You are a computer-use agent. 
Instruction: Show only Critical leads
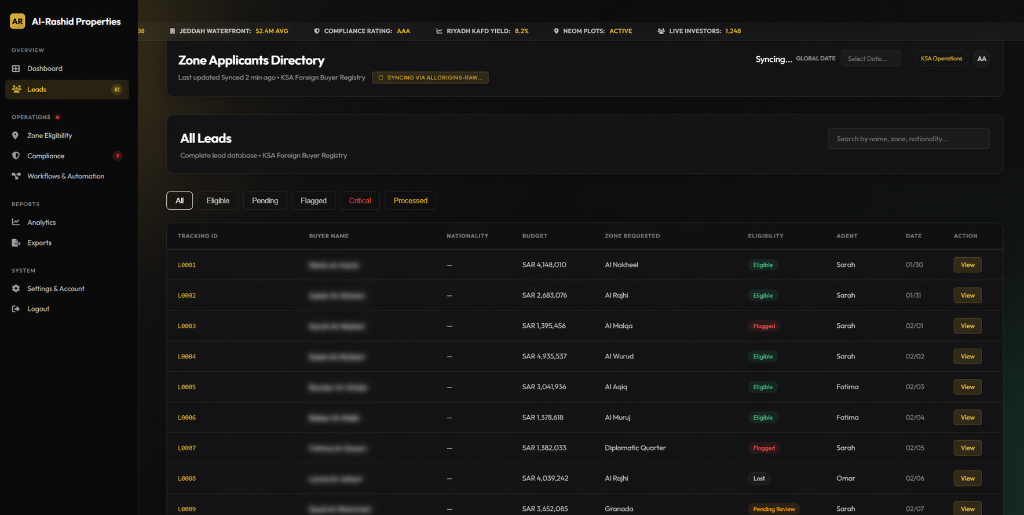tap(360, 201)
